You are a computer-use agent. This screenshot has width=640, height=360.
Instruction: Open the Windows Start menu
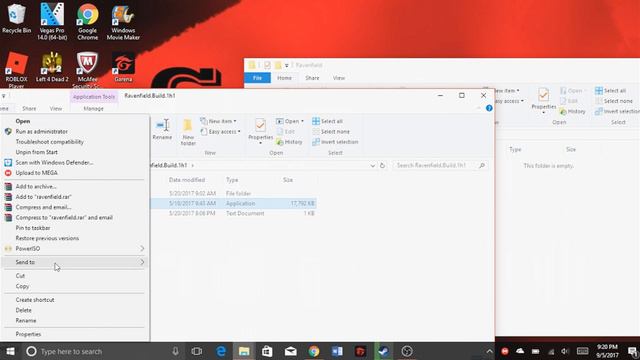(10, 351)
